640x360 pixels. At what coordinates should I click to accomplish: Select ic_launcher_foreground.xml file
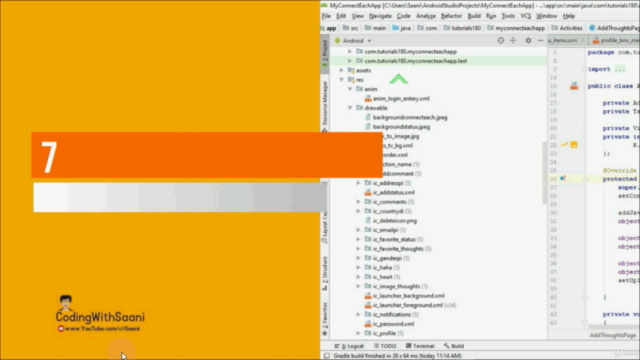pos(407,305)
